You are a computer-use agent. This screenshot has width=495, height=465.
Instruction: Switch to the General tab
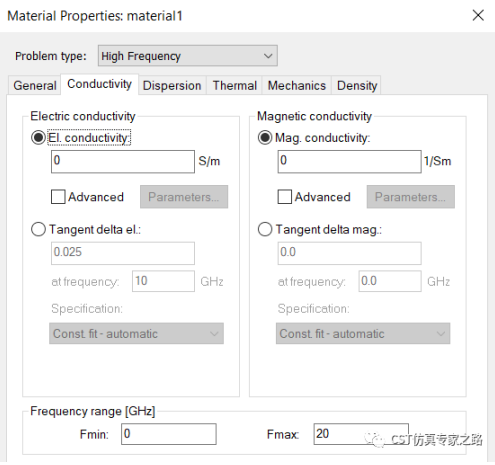point(35,86)
